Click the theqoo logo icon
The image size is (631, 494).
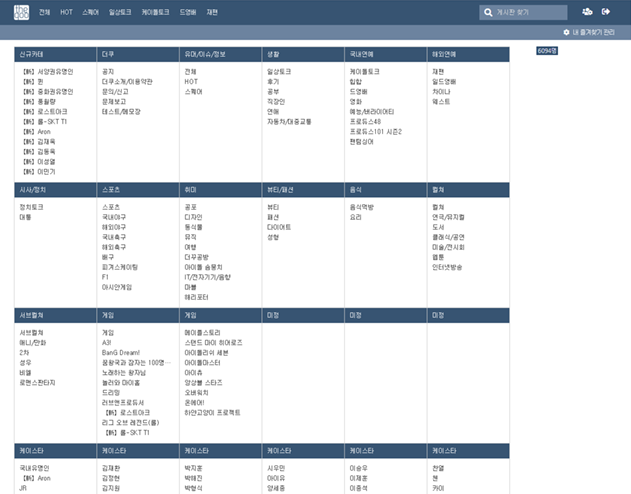tap(19, 12)
